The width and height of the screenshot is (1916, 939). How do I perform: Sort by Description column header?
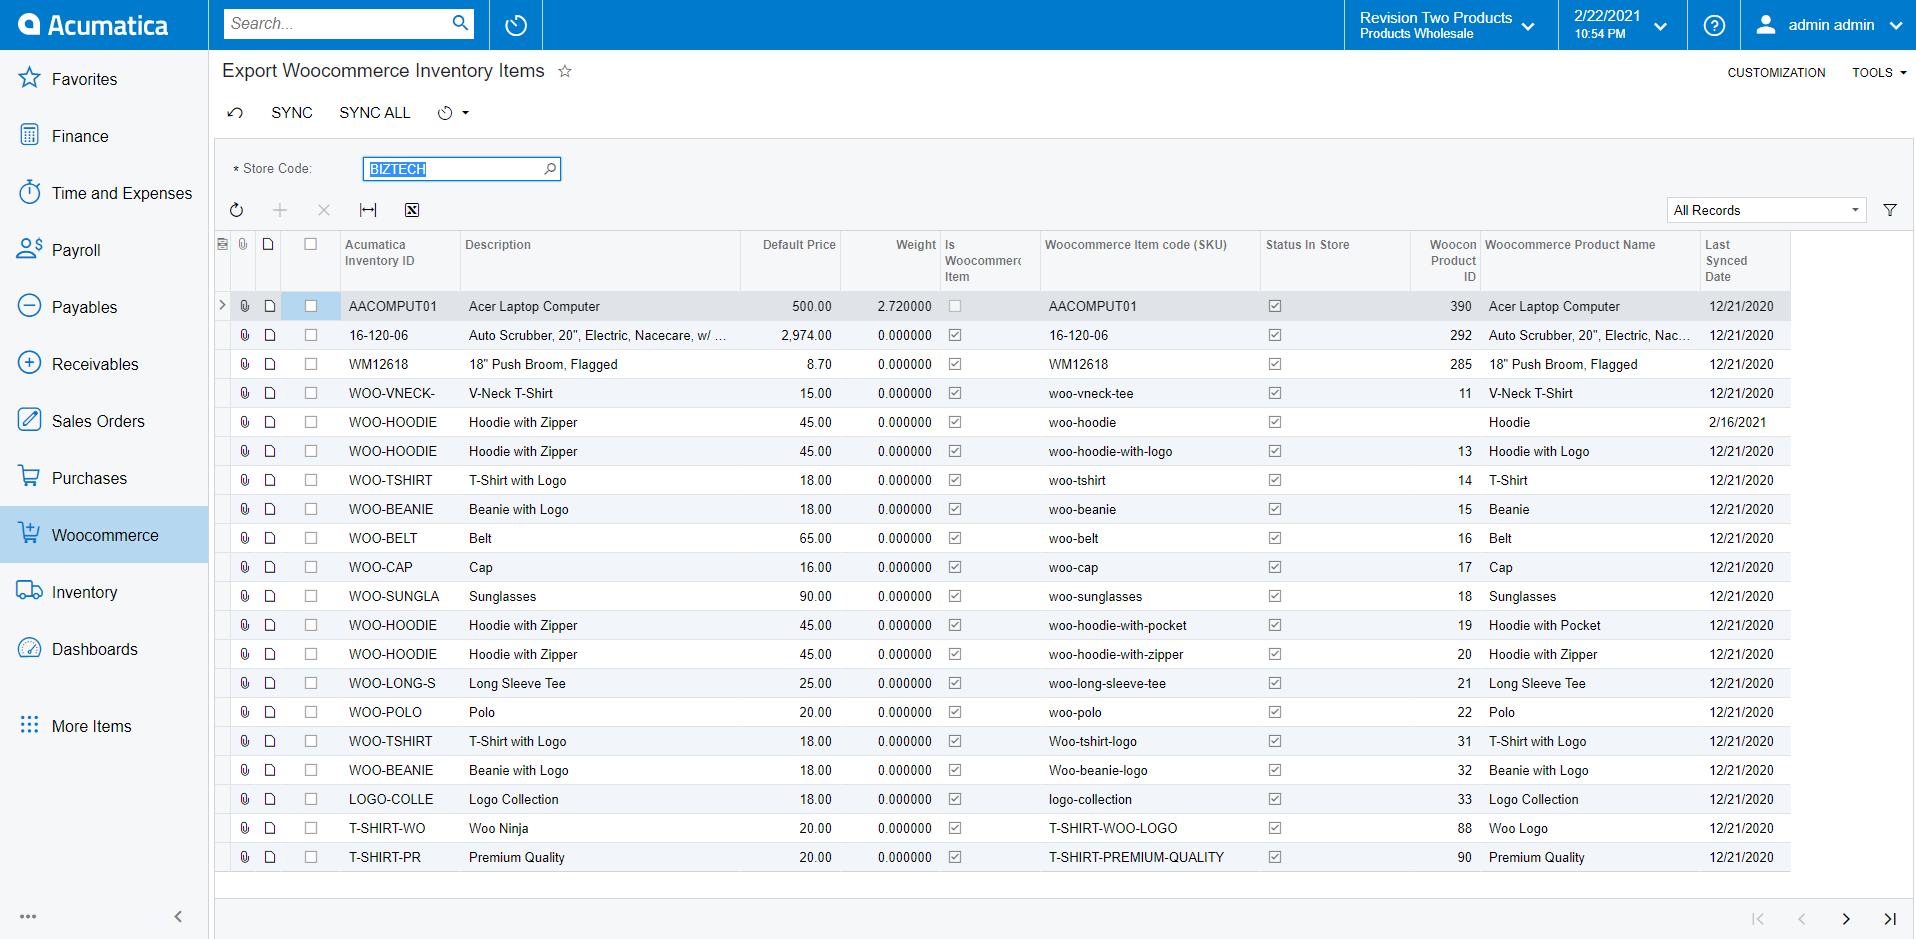tap(498, 245)
